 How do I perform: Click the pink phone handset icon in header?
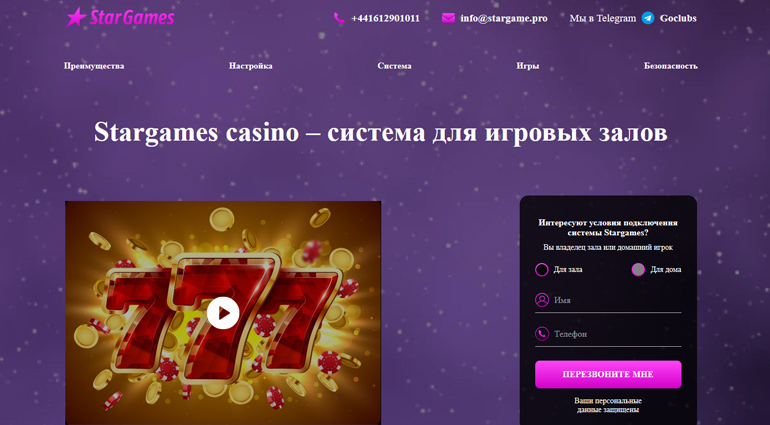point(339,18)
